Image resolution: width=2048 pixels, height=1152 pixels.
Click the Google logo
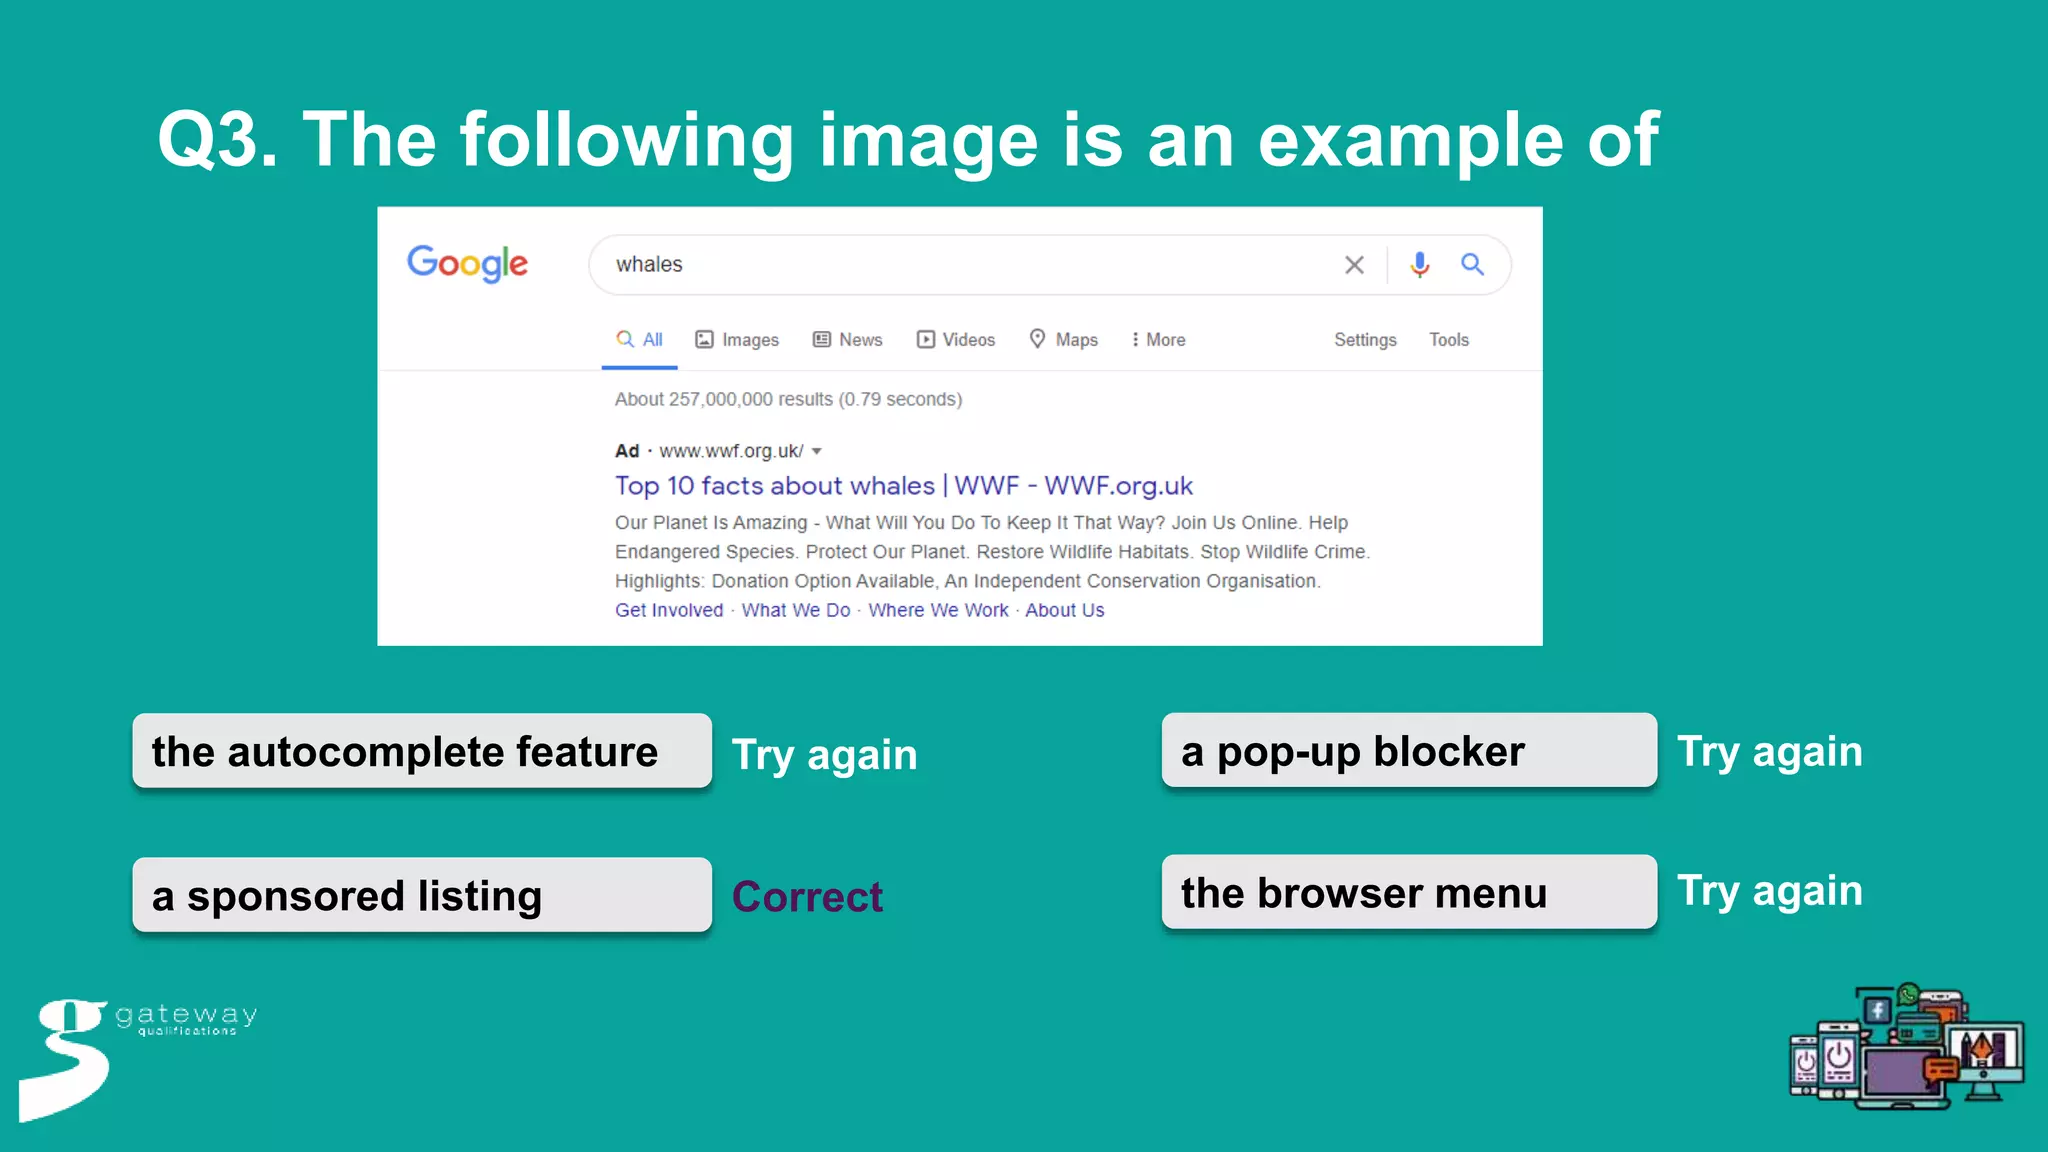(x=467, y=264)
